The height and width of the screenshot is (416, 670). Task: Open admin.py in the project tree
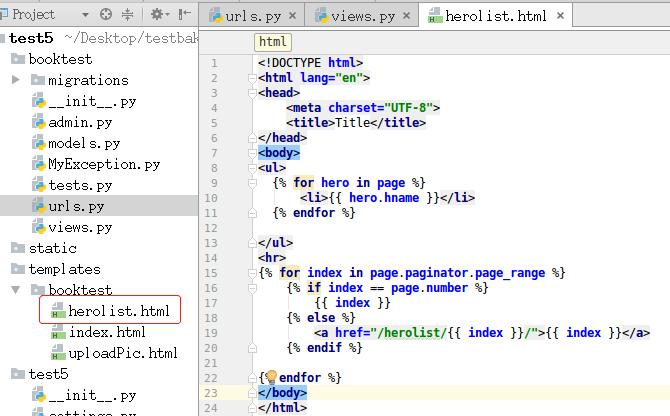coord(80,122)
